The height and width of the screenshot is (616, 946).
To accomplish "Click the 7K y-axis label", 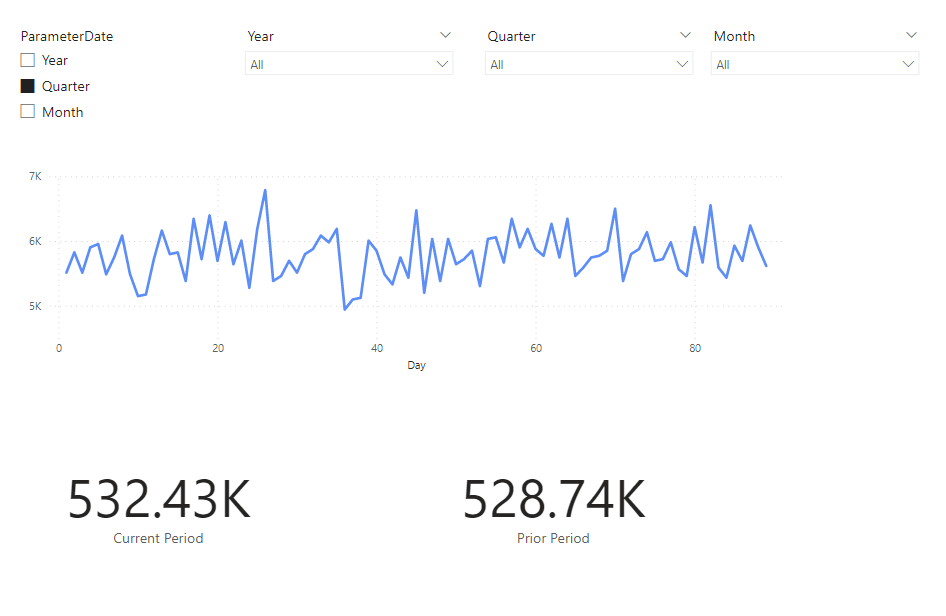I will 36,176.
